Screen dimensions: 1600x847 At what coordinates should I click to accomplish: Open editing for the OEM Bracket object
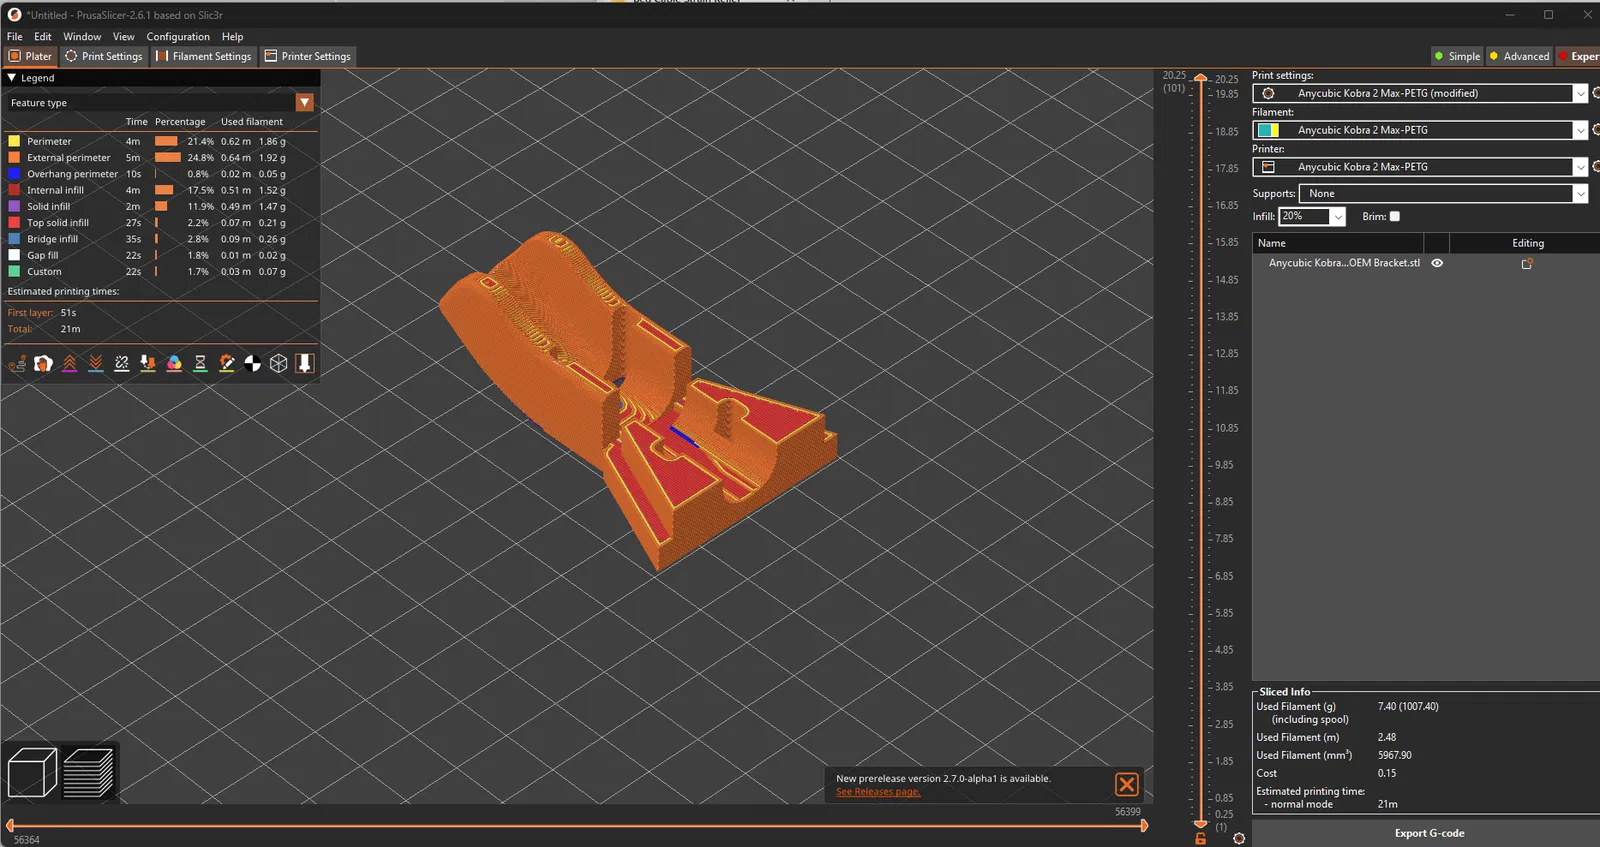coord(1527,264)
